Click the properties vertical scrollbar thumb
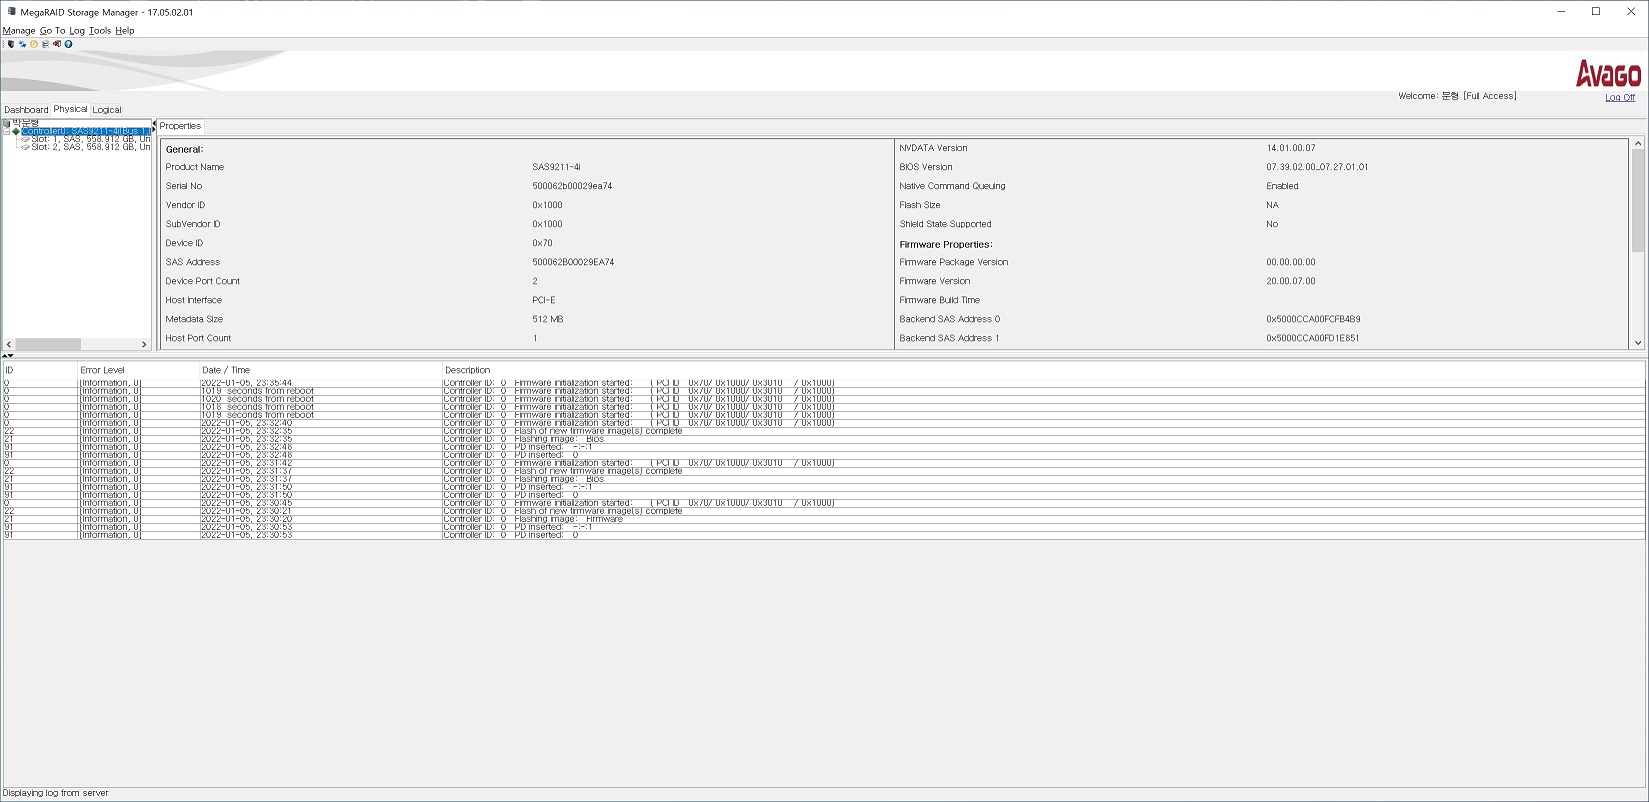Screen dimensions: 1649x802 coord(1638,201)
